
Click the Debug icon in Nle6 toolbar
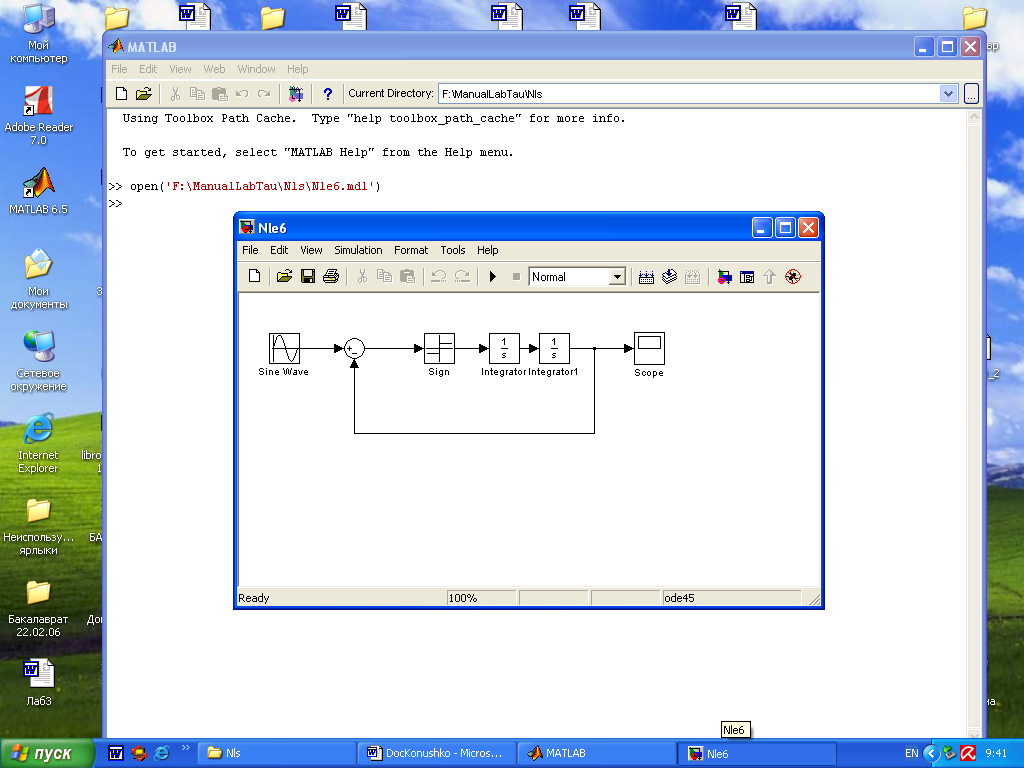click(x=793, y=277)
